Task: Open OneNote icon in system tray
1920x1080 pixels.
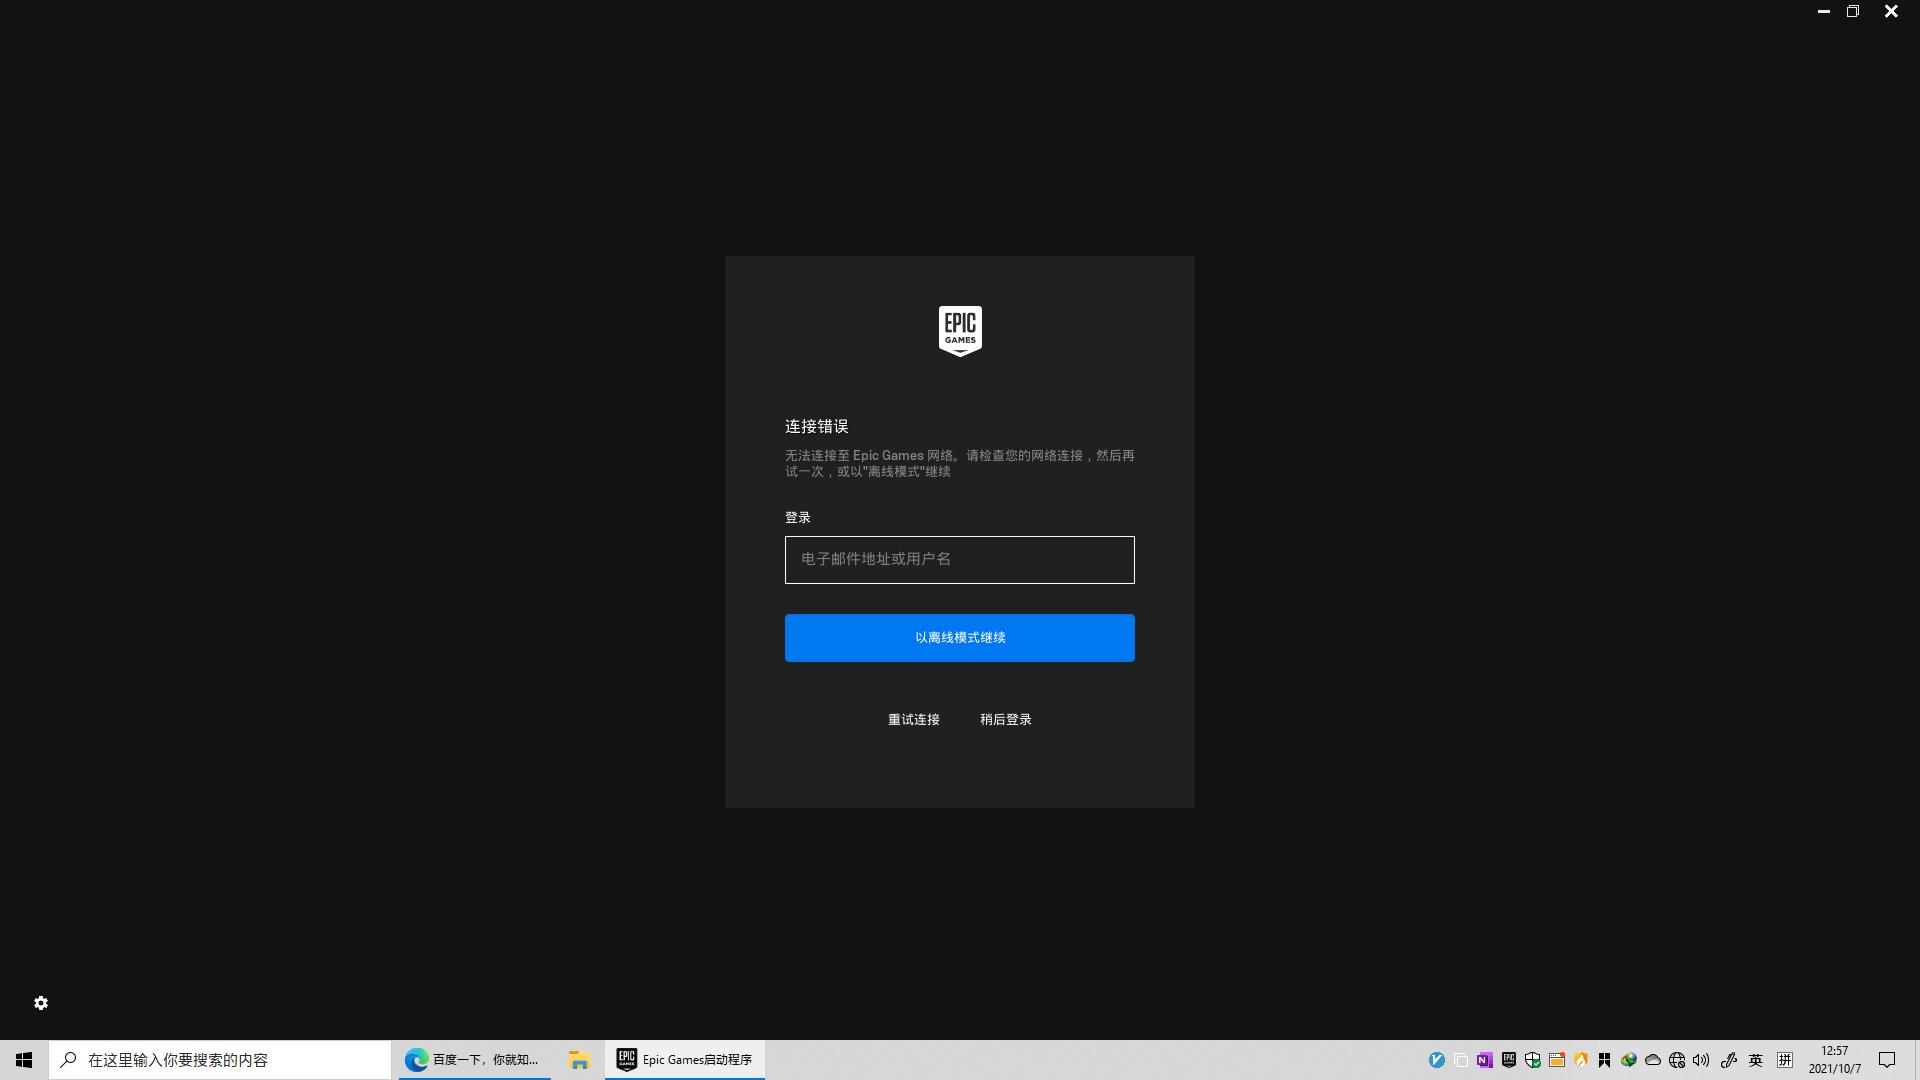Action: [1483, 1060]
